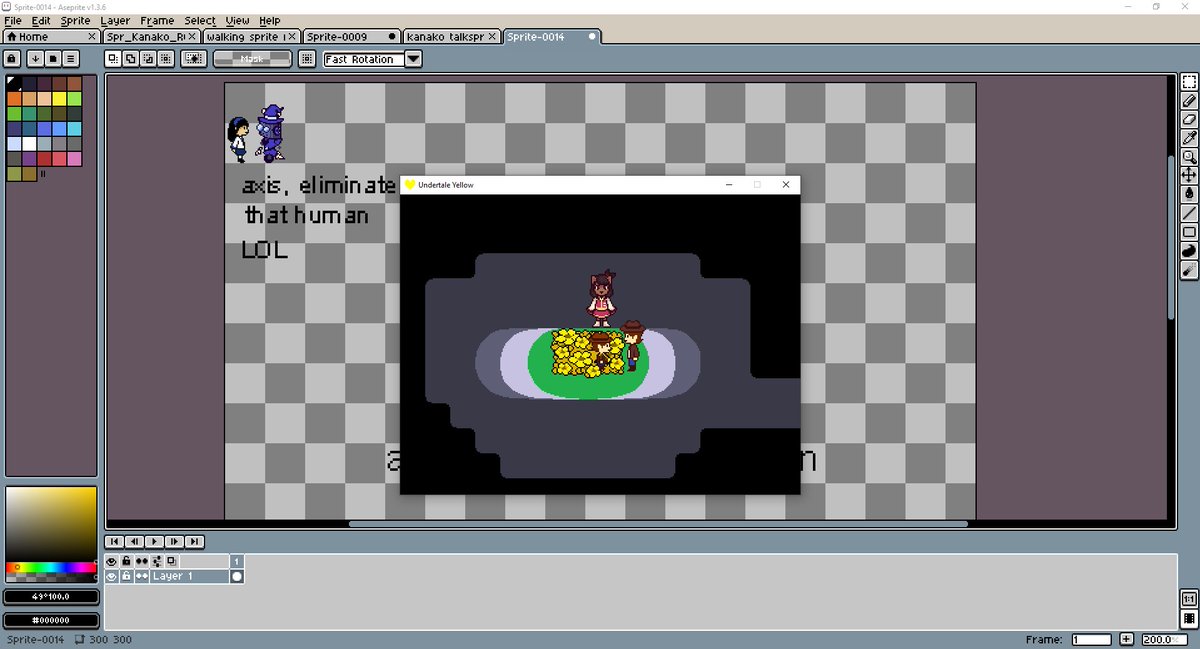Open the Sprite menu
This screenshot has height=649, width=1200.
75,20
